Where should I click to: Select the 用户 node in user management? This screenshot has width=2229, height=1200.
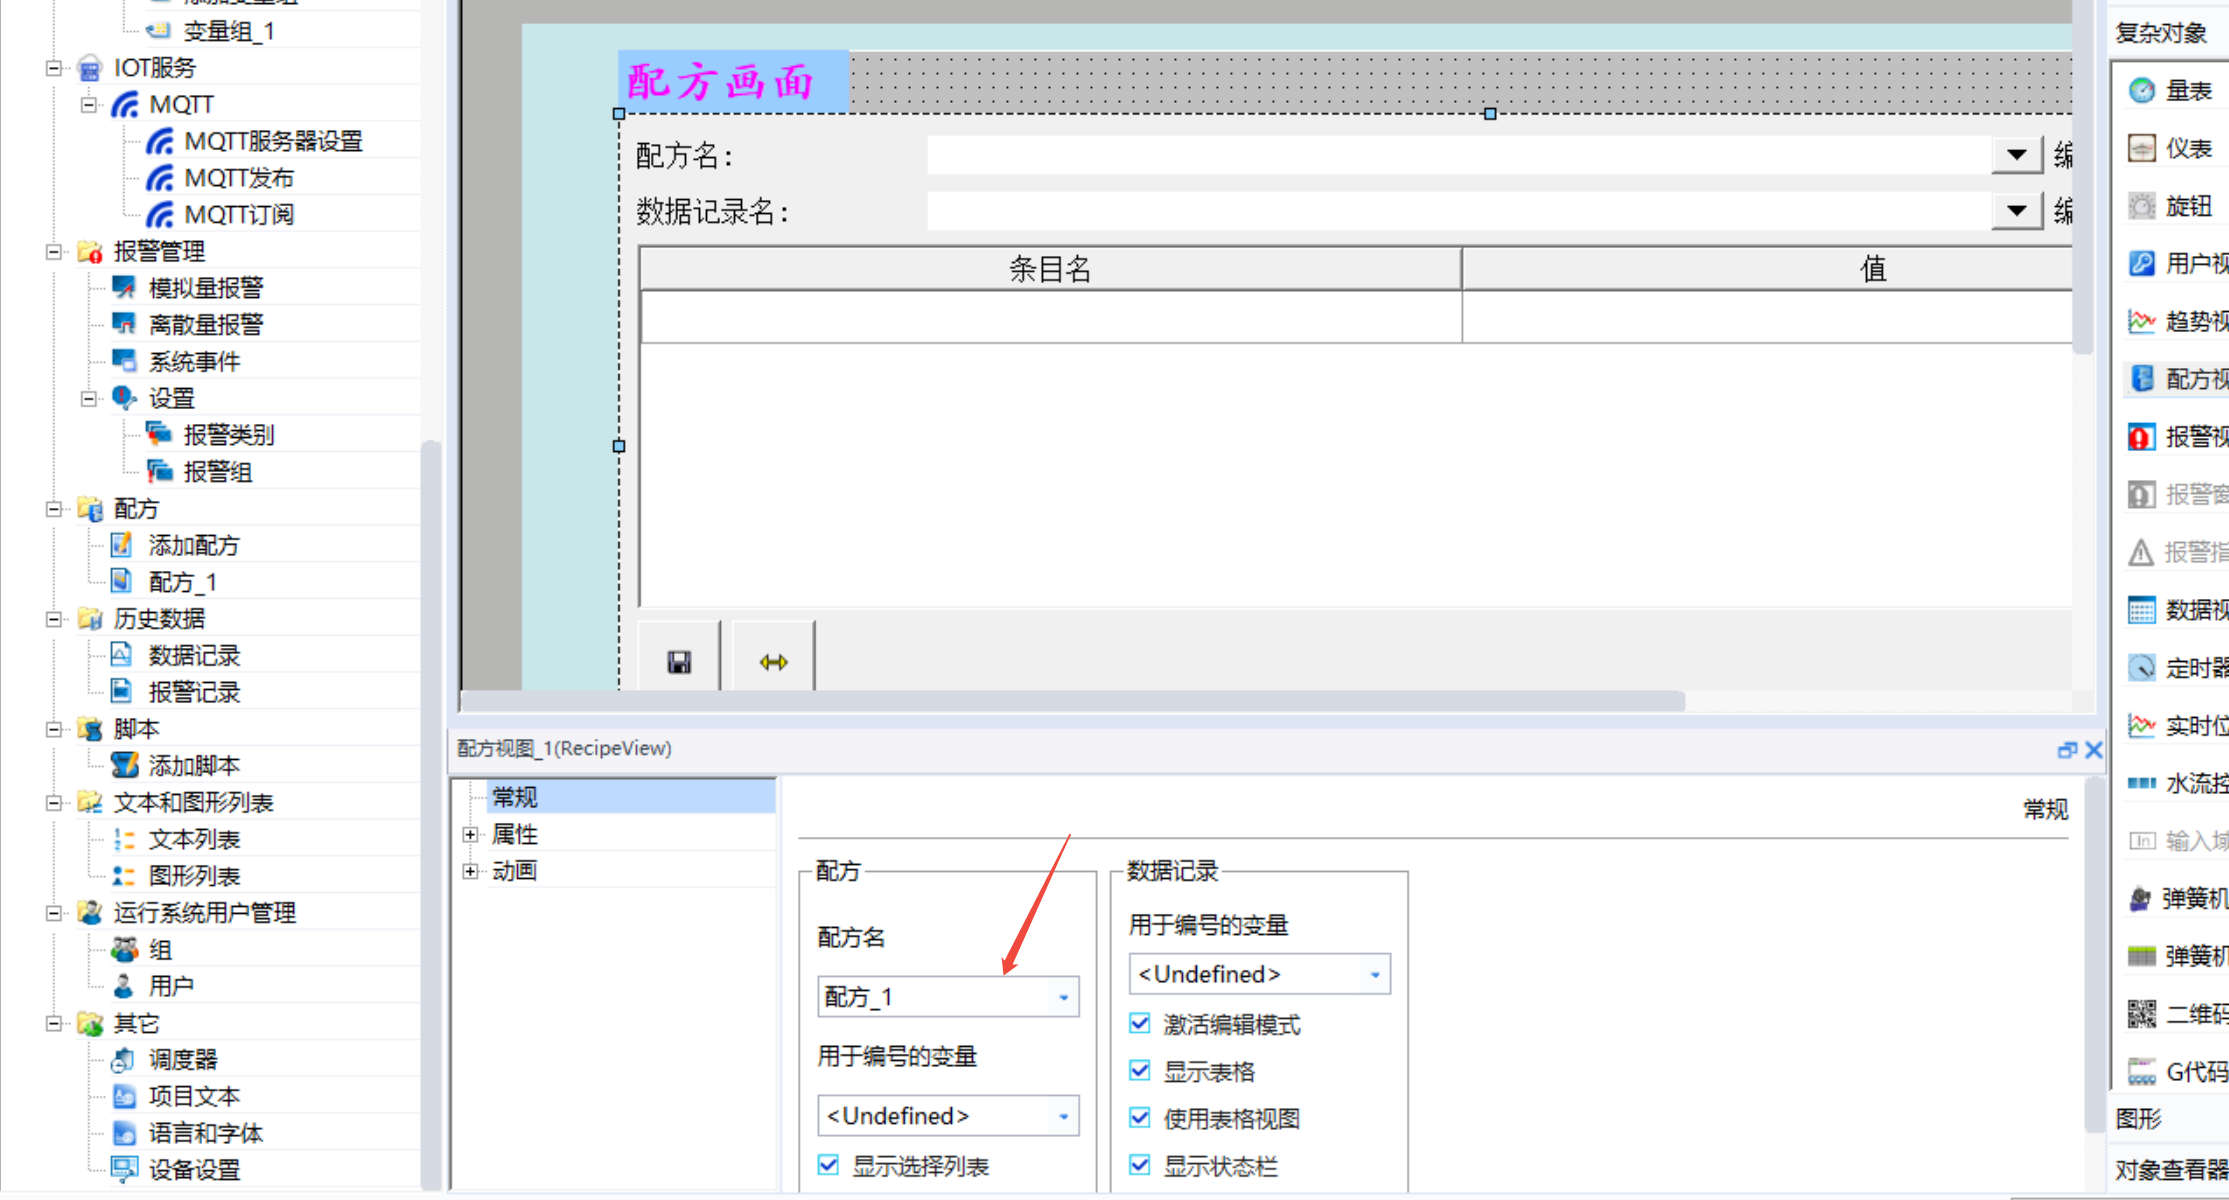click(x=171, y=986)
